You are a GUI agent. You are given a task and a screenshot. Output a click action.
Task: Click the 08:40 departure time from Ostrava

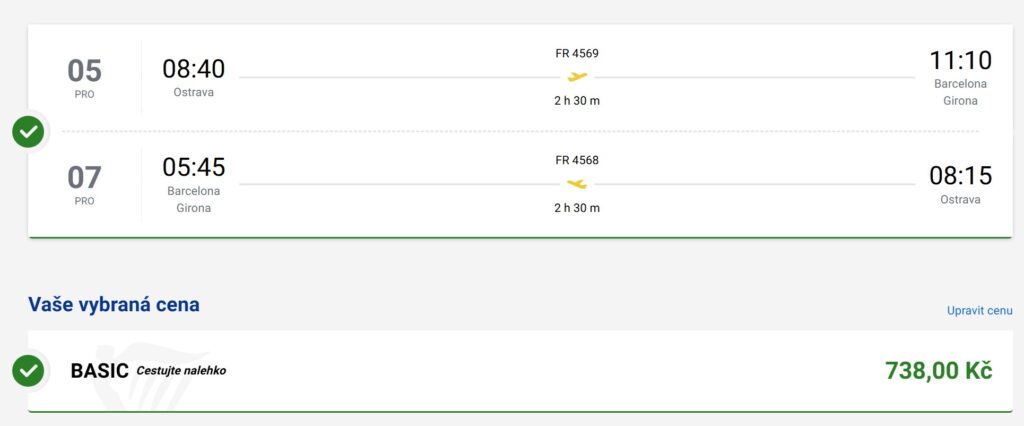point(194,69)
